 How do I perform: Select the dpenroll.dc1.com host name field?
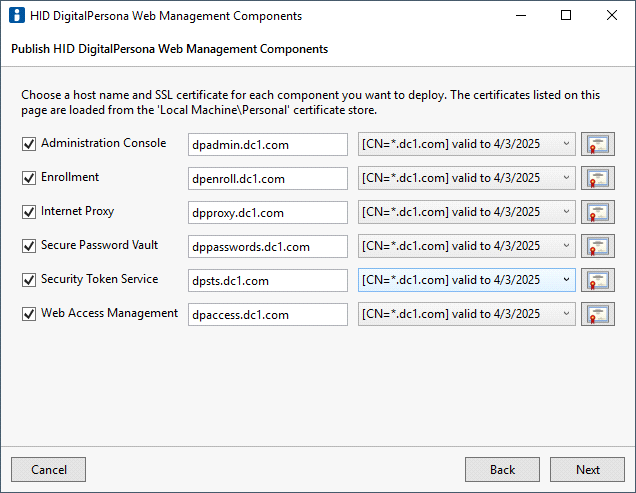[267, 179]
